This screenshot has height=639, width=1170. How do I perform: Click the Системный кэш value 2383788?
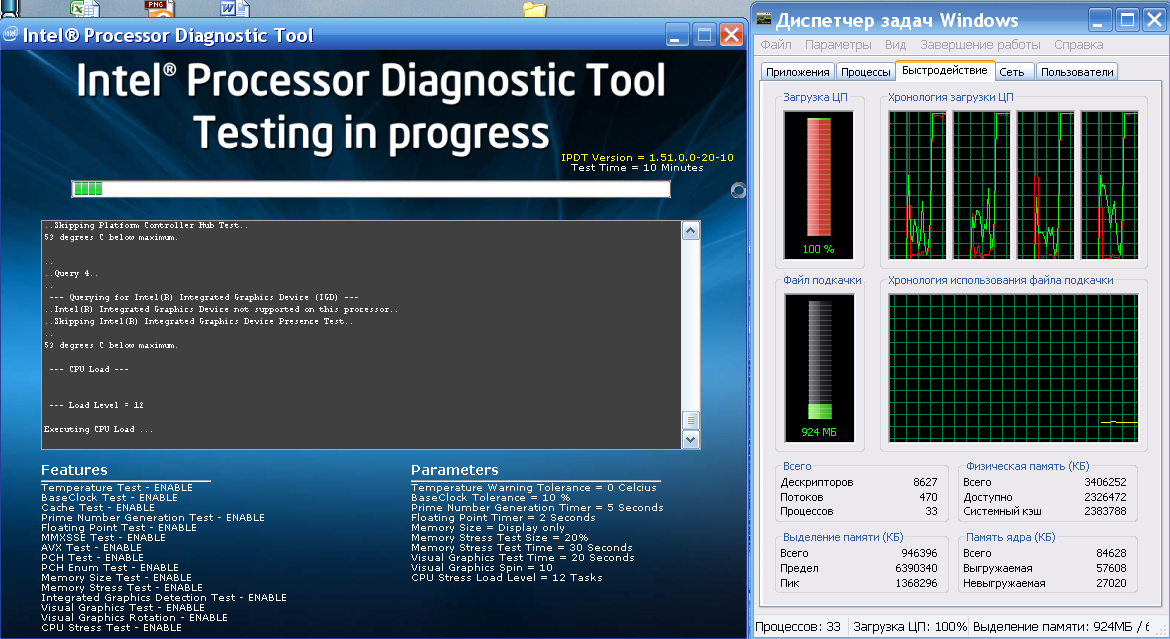coord(1105,511)
